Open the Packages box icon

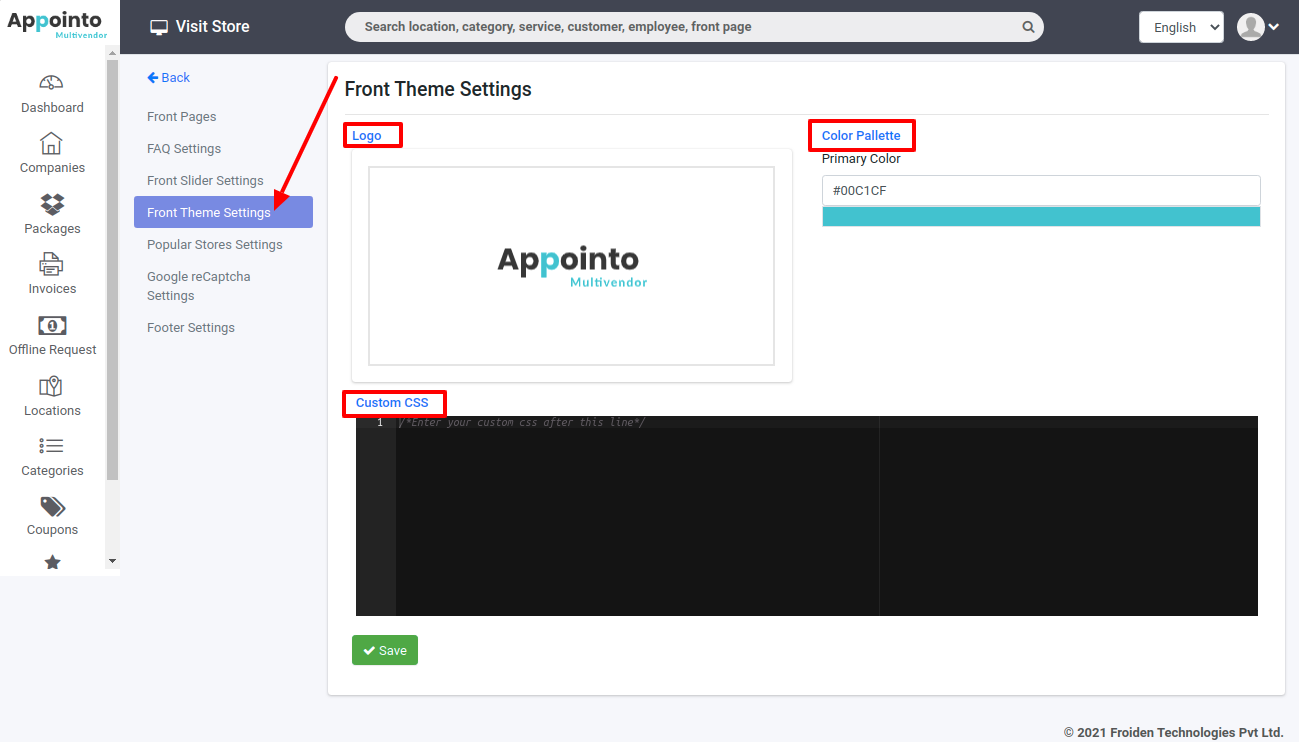[x=52, y=204]
